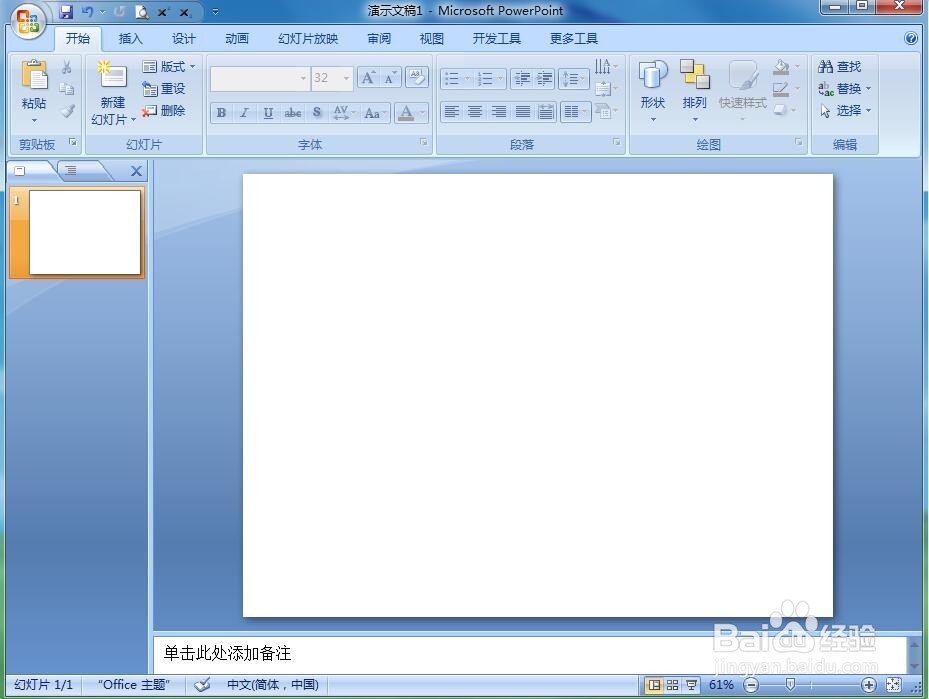Select slide 1 thumbnail
The height and width of the screenshot is (699, 929).
point(85,232)
